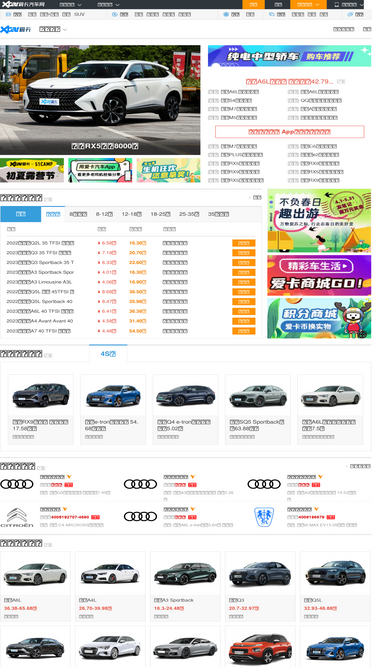Click the SUV link in the navigation bar
375x667 pixels.
79,14
